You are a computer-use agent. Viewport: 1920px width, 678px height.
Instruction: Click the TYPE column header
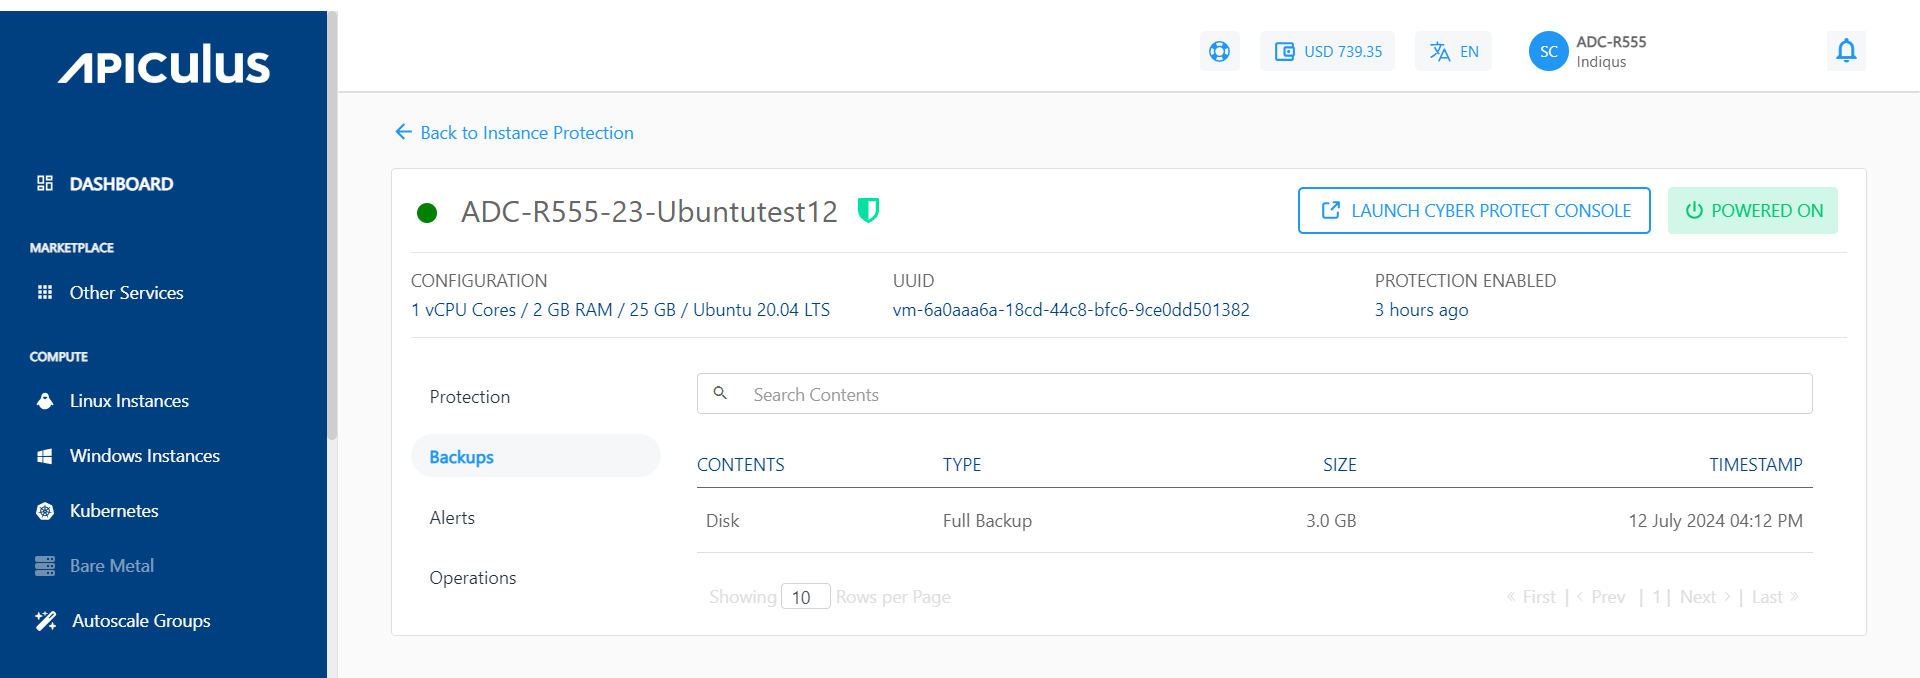point(962,465)
